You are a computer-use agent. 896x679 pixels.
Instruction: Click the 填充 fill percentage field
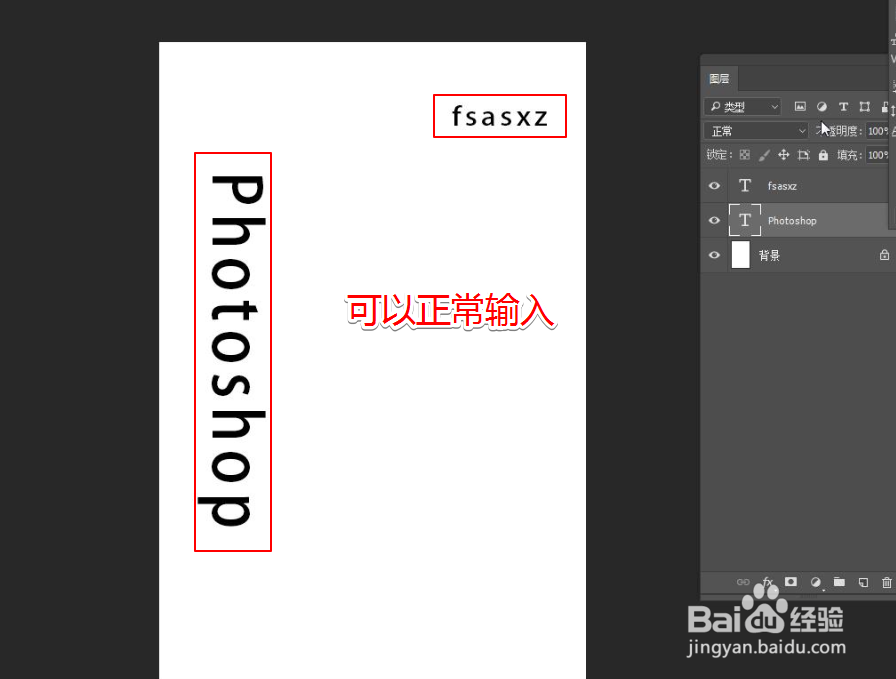(878, 155)
